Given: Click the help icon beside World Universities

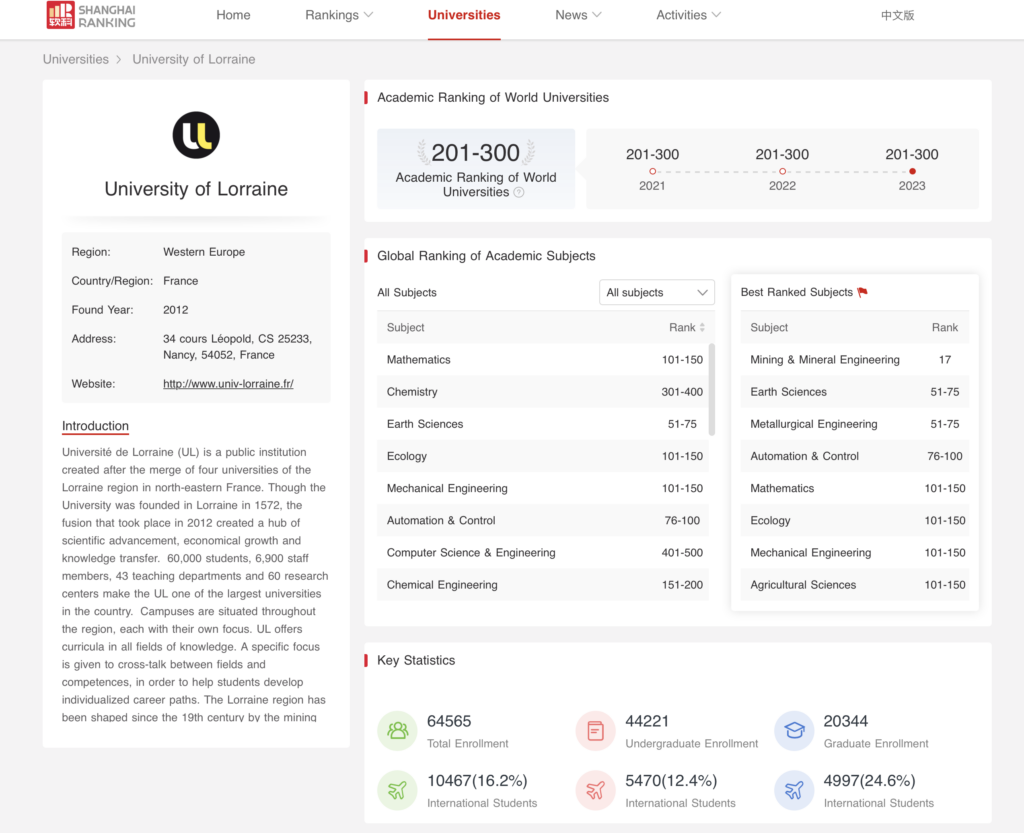Looking at the screenshot, I should pyautogui.click(x=519, y=193).
